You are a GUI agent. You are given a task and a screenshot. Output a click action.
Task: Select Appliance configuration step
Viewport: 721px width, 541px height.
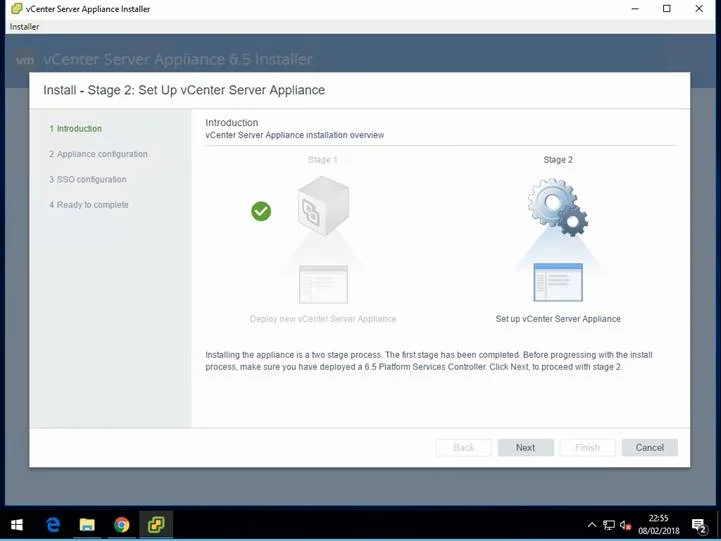(x=98, y=154)
